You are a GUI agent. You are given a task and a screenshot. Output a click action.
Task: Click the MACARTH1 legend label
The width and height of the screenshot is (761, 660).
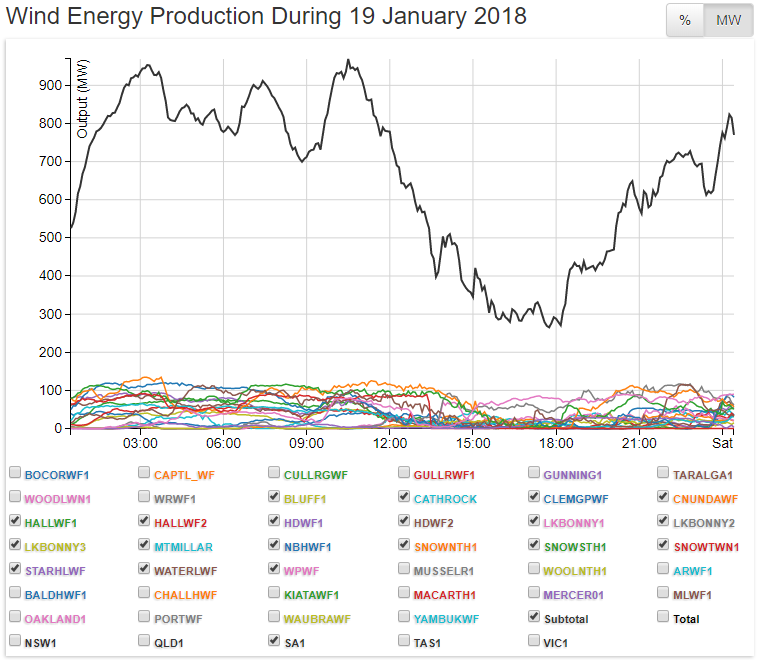click(x=444, y=594)
